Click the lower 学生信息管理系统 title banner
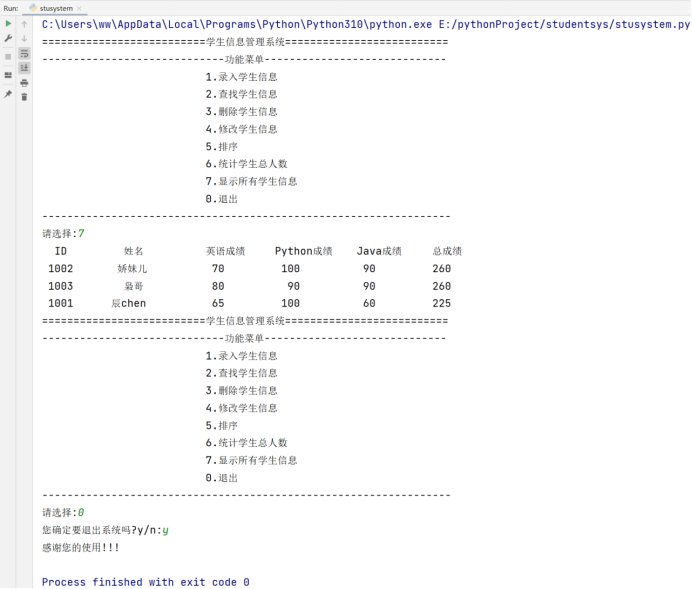The width and height of the screenshot is (692, 589). tap(245, 321)
